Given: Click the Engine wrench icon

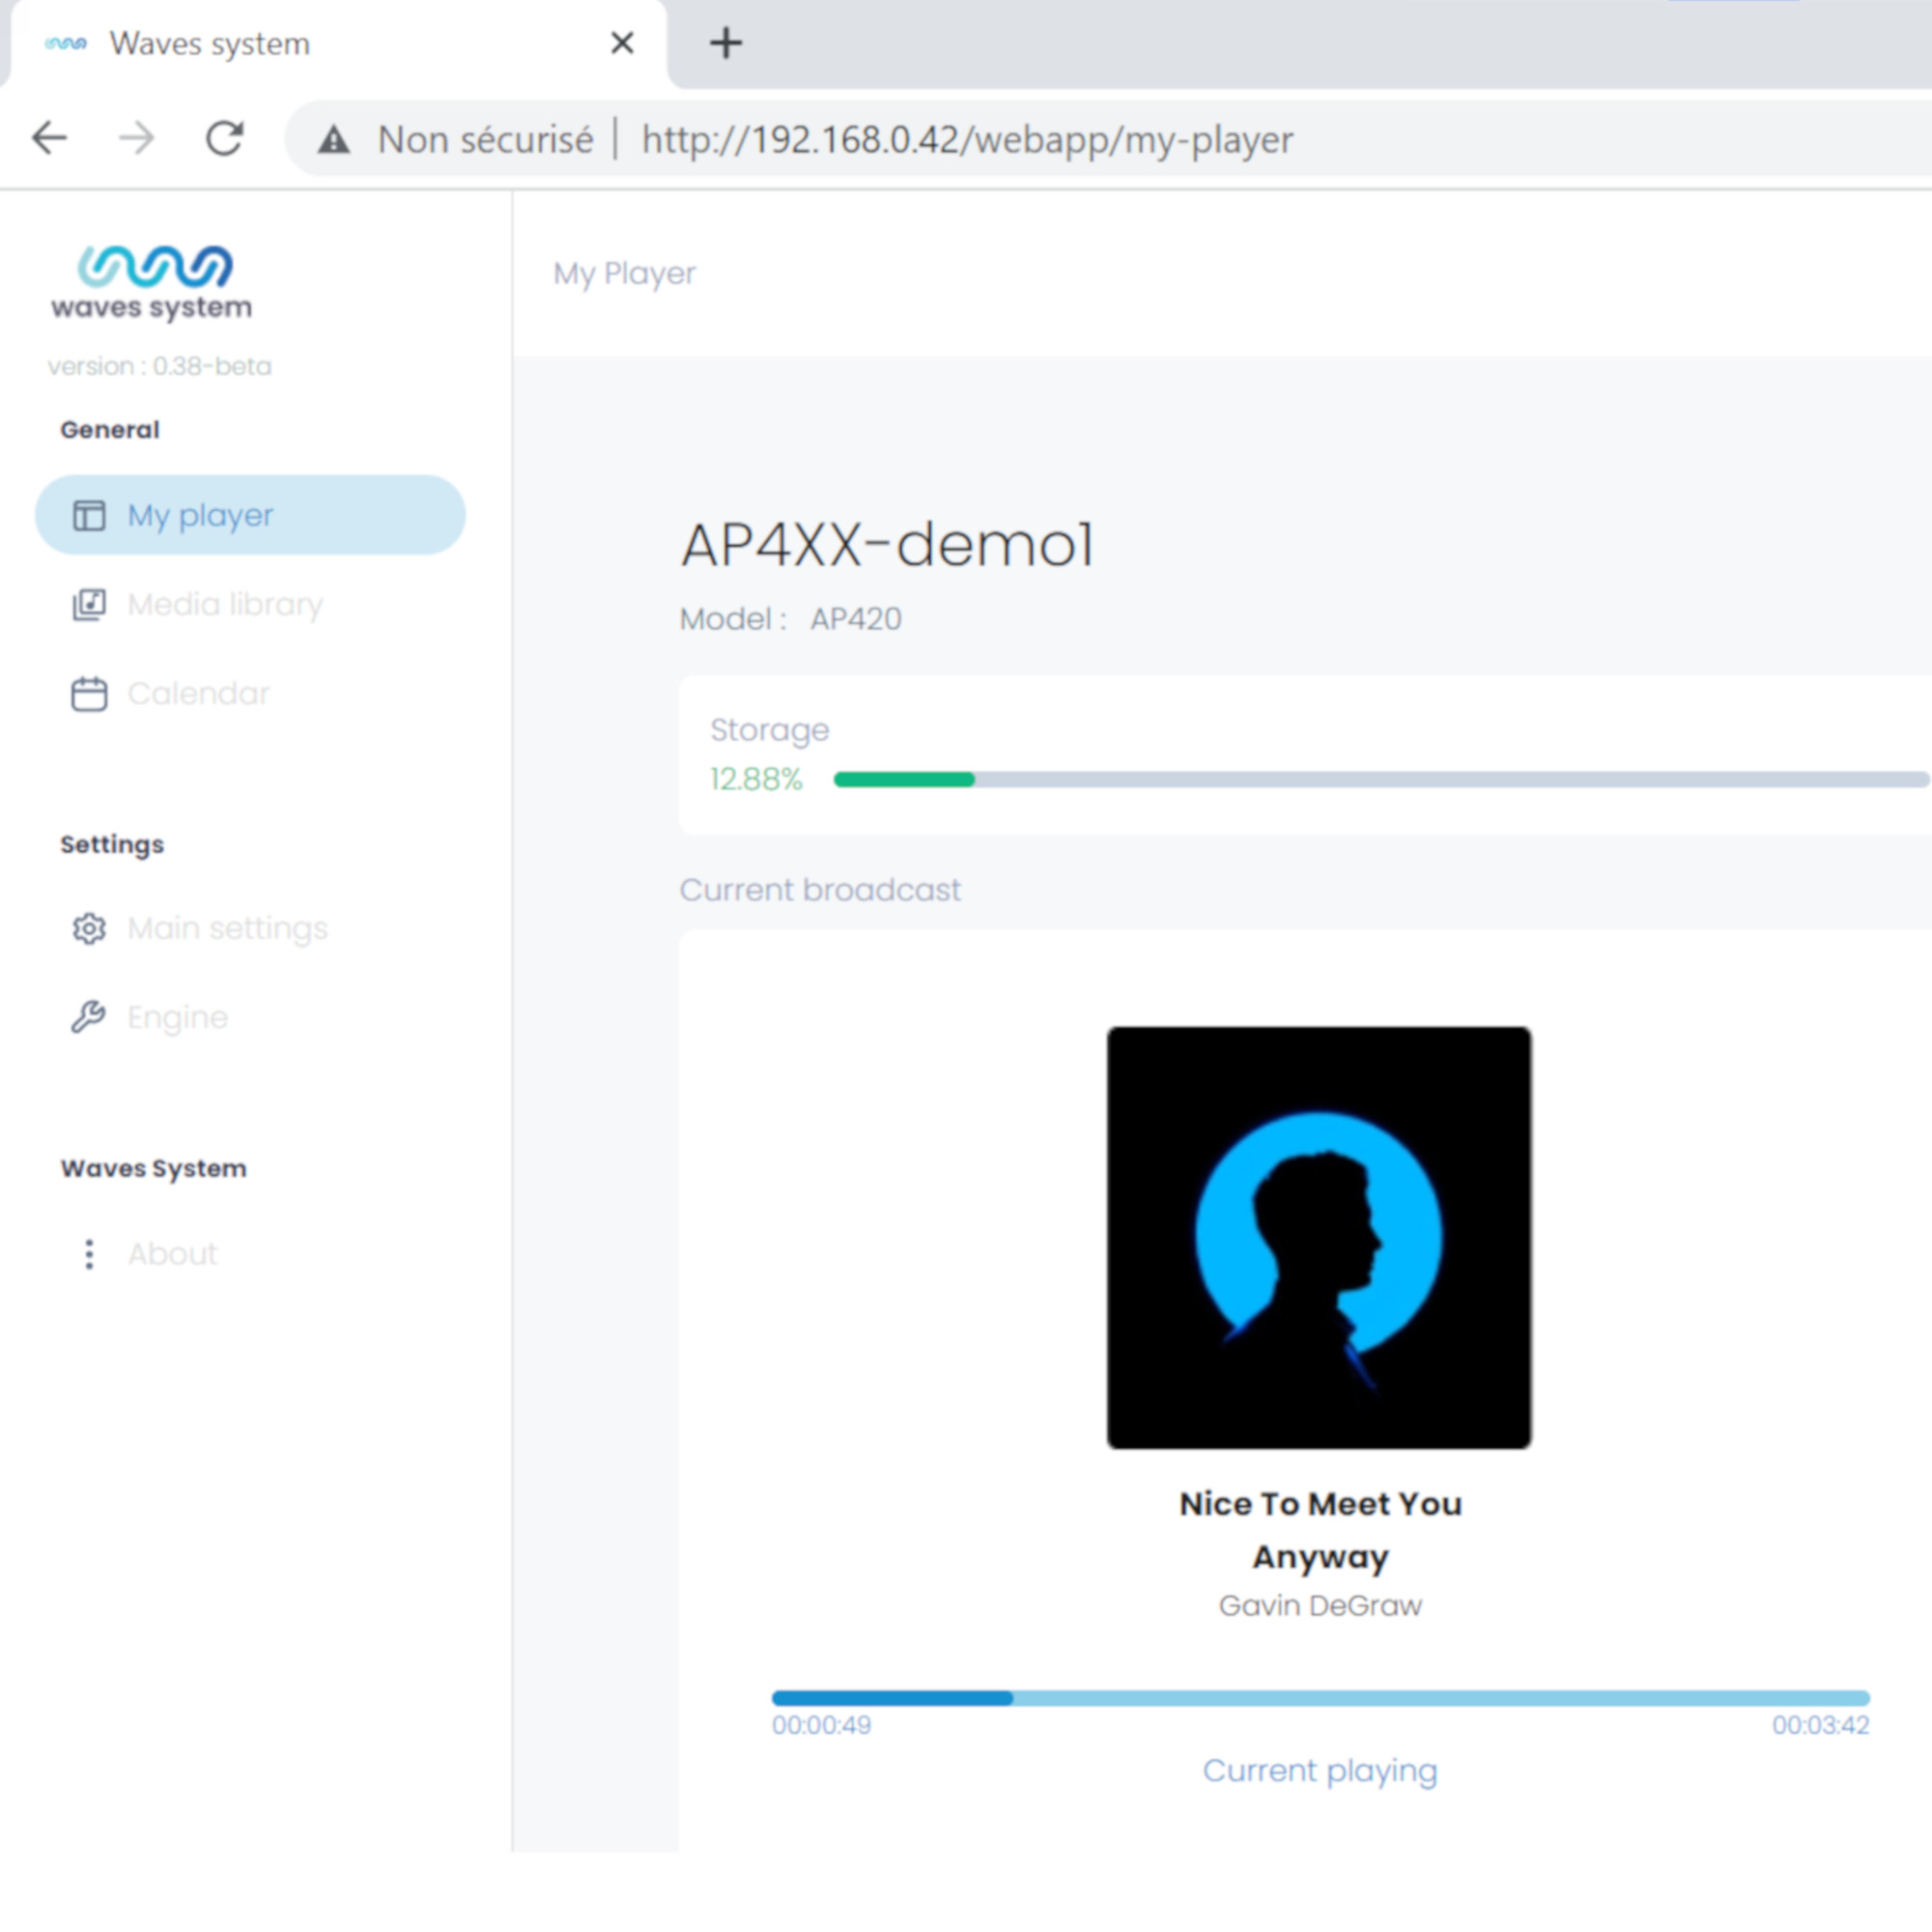Looking at the screenshot, I should coord(88,1017).
